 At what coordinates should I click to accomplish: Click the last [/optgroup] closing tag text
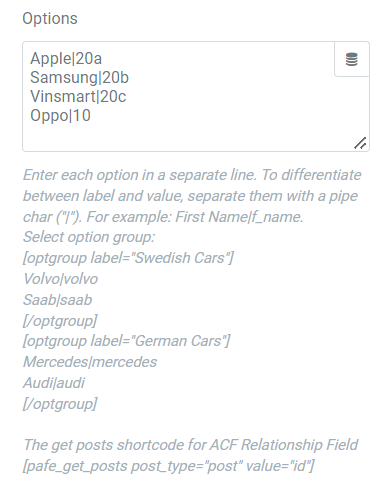tap(60, 404)
